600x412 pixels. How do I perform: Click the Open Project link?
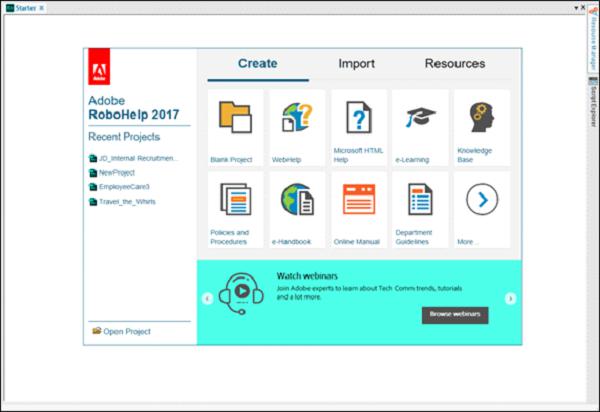pos(127,332)
